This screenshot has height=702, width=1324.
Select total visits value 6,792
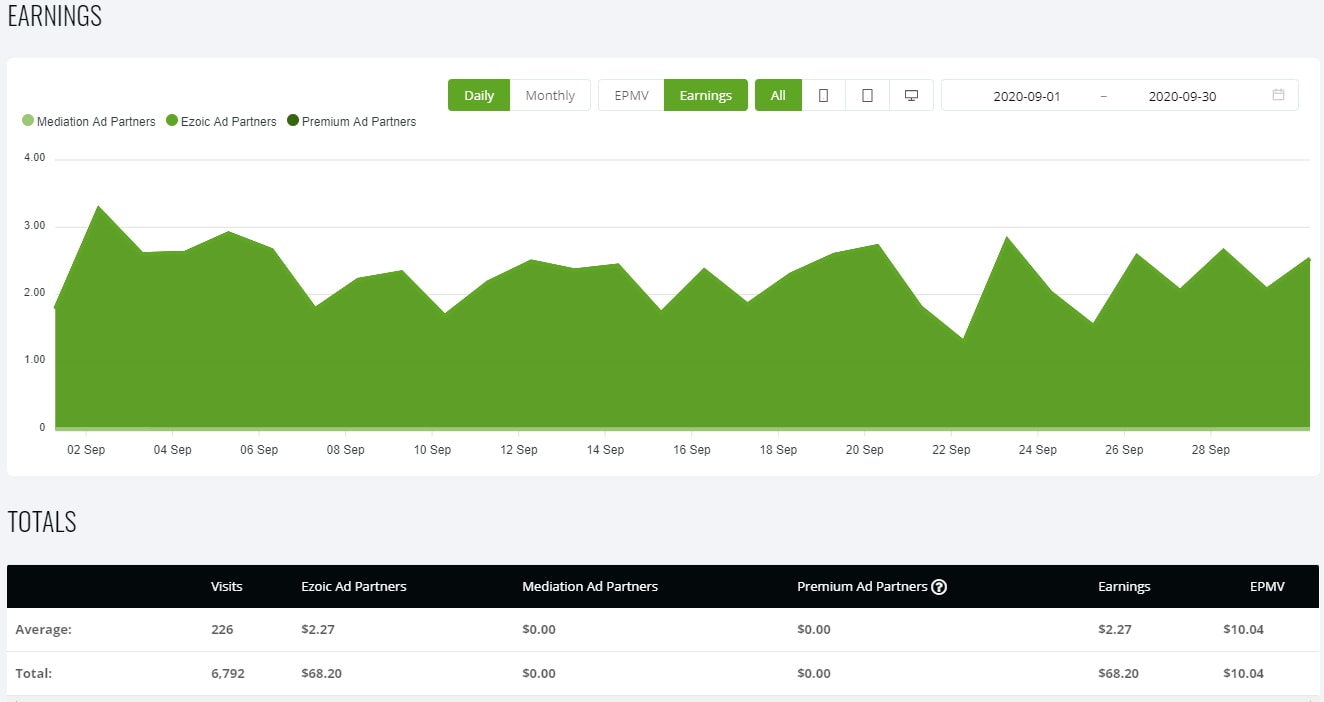click(228, 673)
